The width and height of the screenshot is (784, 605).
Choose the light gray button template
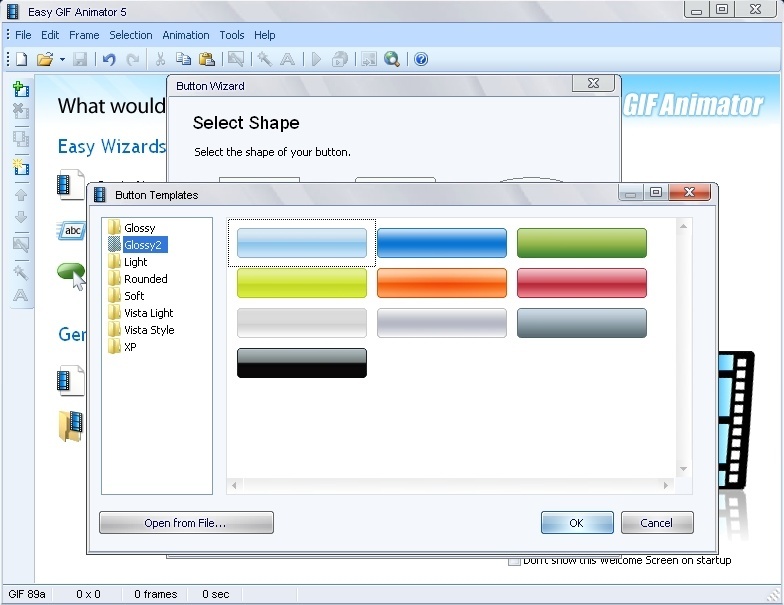pyautogui.click(x=302, y=323)
